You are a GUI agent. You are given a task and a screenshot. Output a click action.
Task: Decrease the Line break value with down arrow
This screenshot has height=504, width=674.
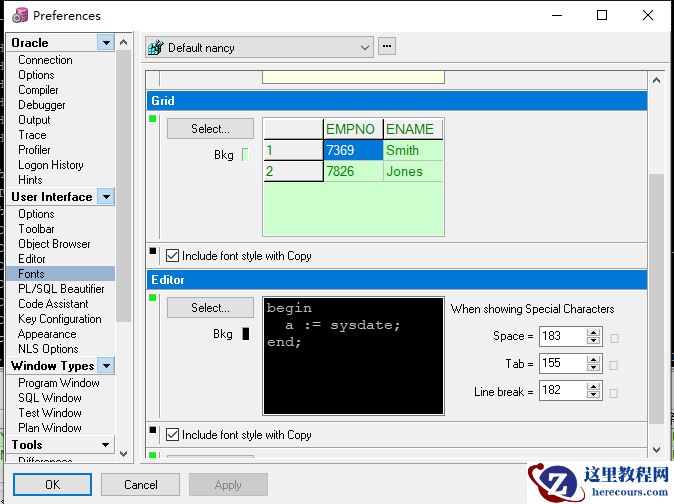tap(594, 395)
